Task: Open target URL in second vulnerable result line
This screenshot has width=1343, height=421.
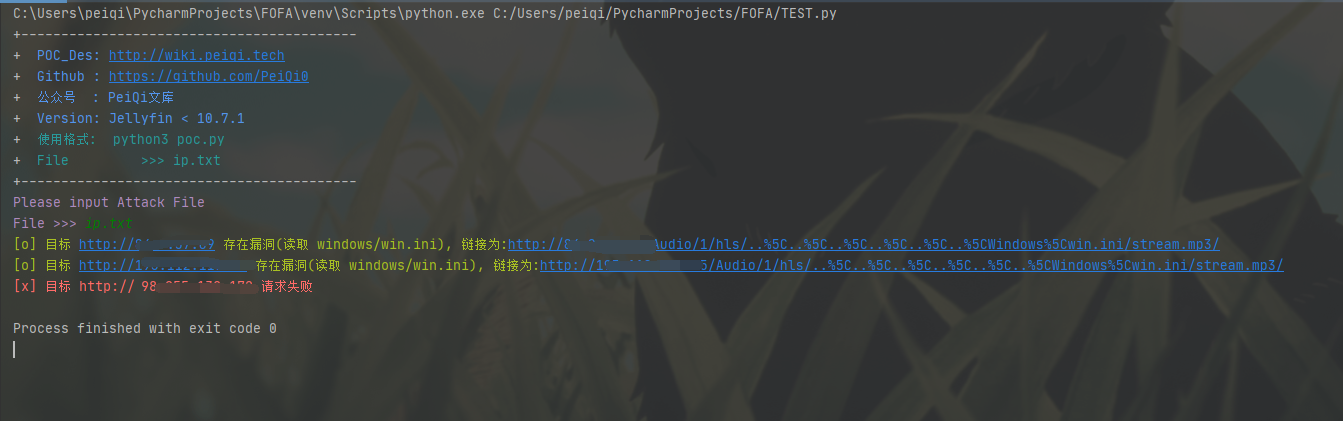Action: 163,266
